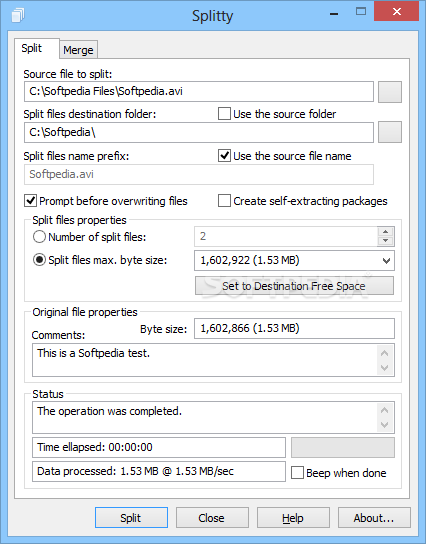Image resolution: width=426 pixels, height=544 pixels.
Task: Click the Splitty app icon in title bar
Action: point(18,16)
